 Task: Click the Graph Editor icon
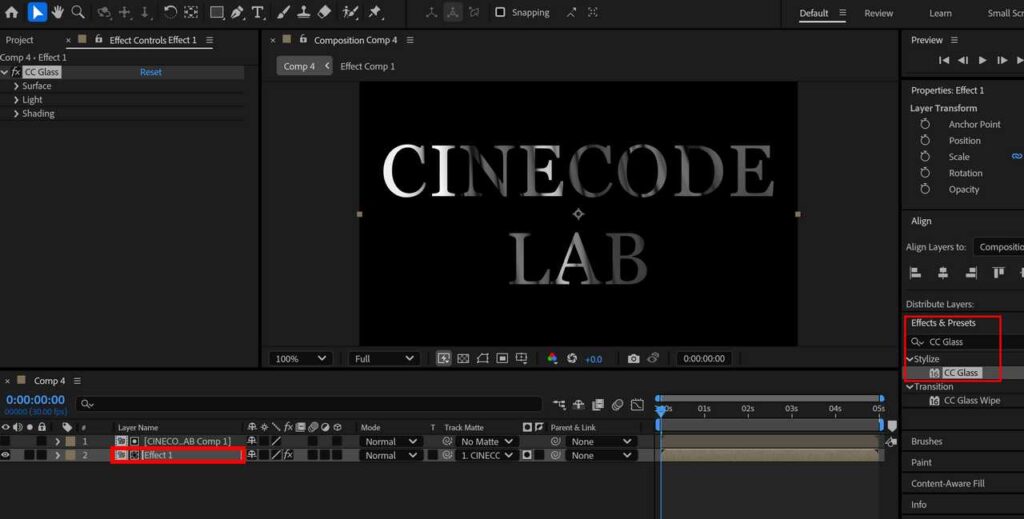(637, 405)
